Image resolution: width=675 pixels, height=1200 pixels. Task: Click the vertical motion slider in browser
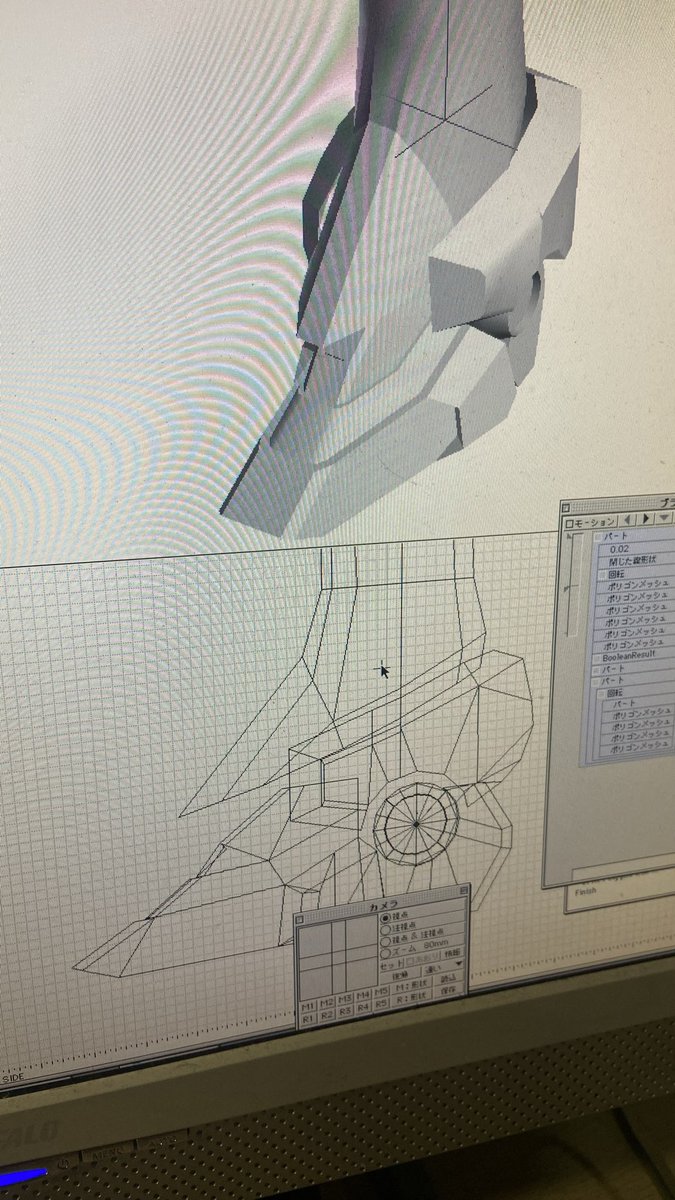click(x=574, y=584)
